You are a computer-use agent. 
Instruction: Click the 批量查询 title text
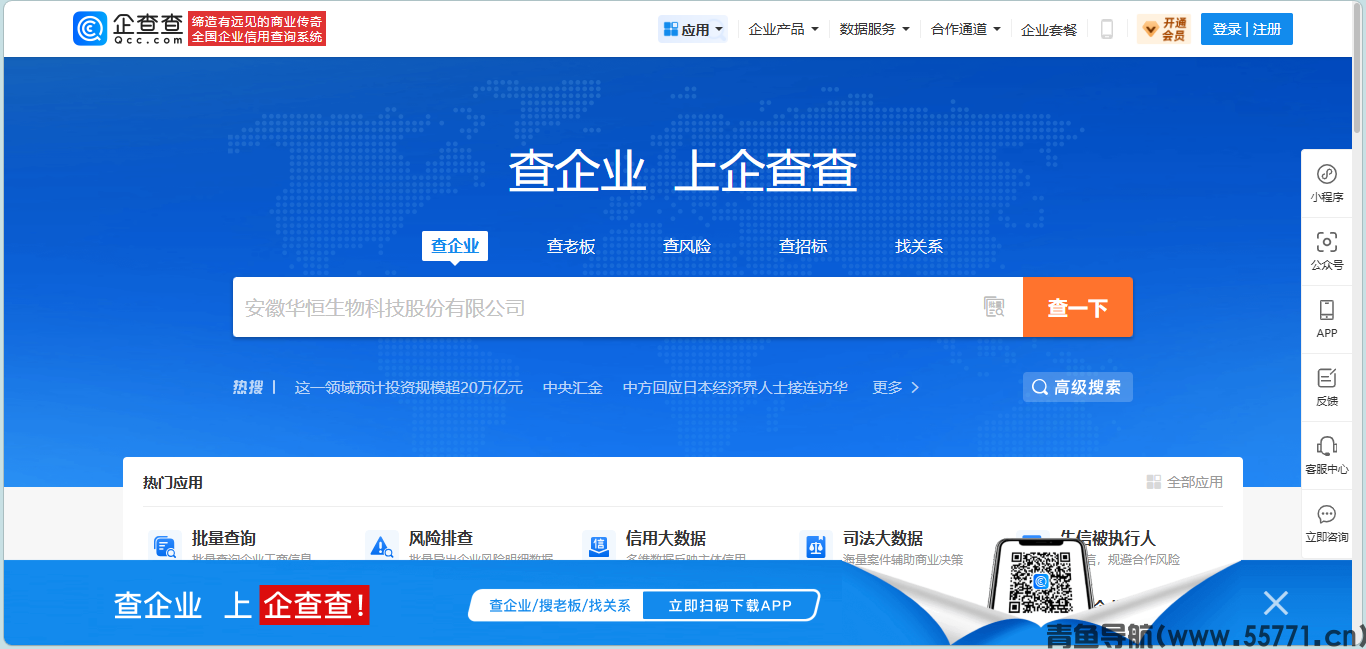pyautogui.click(x=224, y=538)
